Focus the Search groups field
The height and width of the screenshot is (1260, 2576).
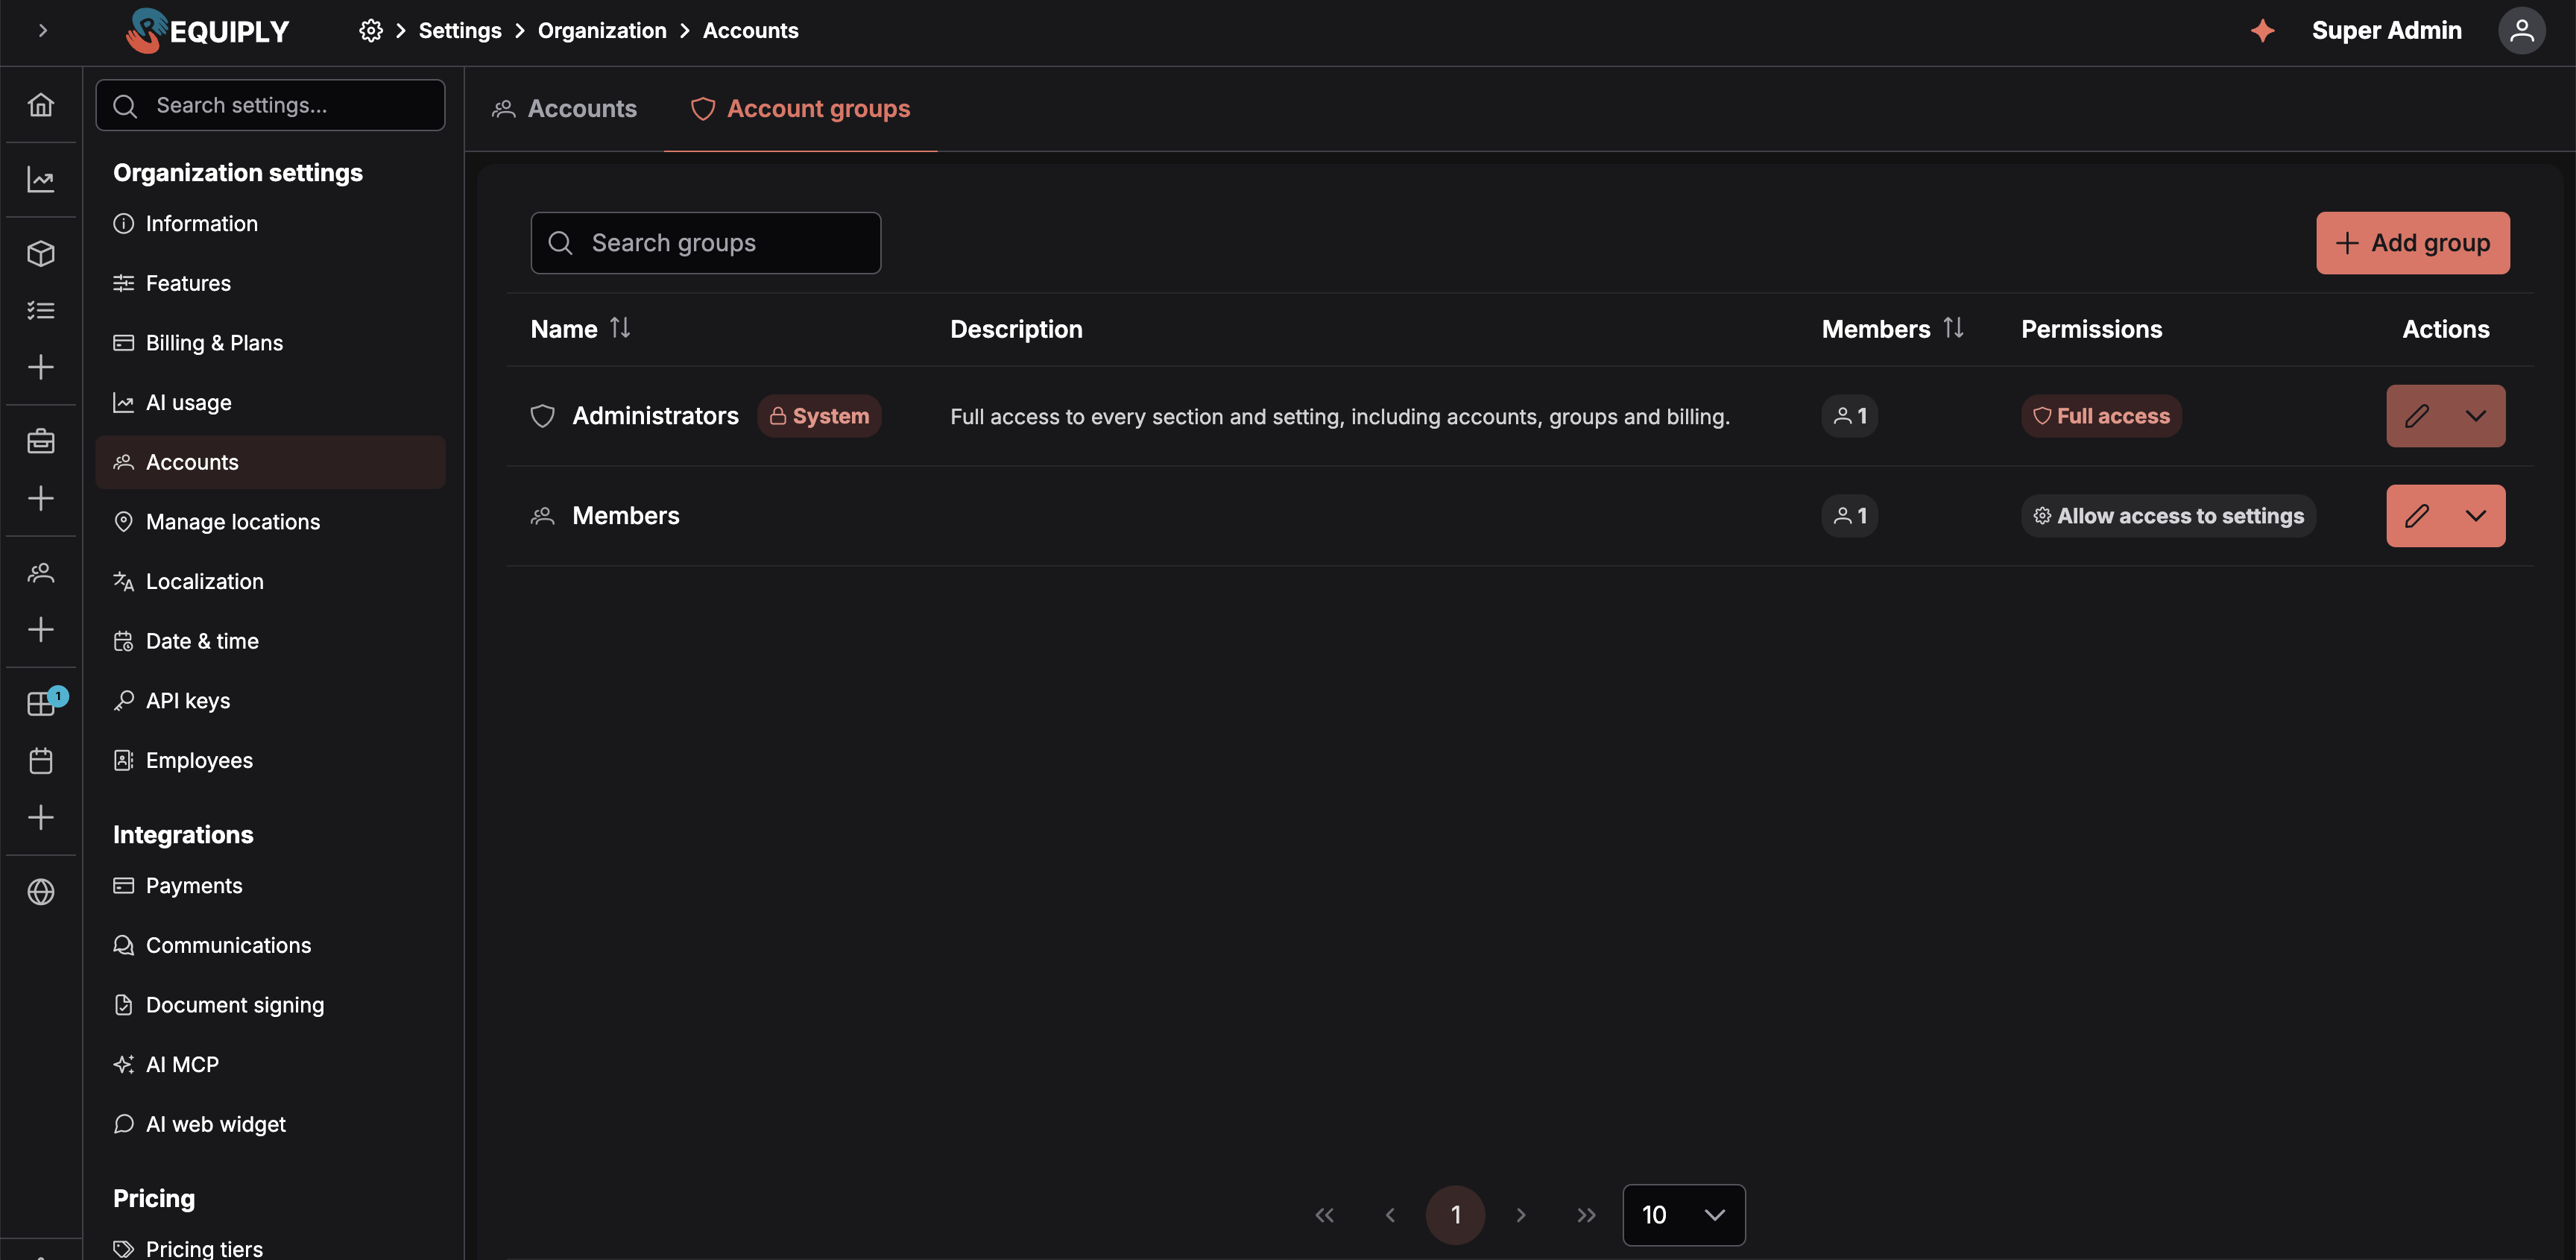(705, 243)
